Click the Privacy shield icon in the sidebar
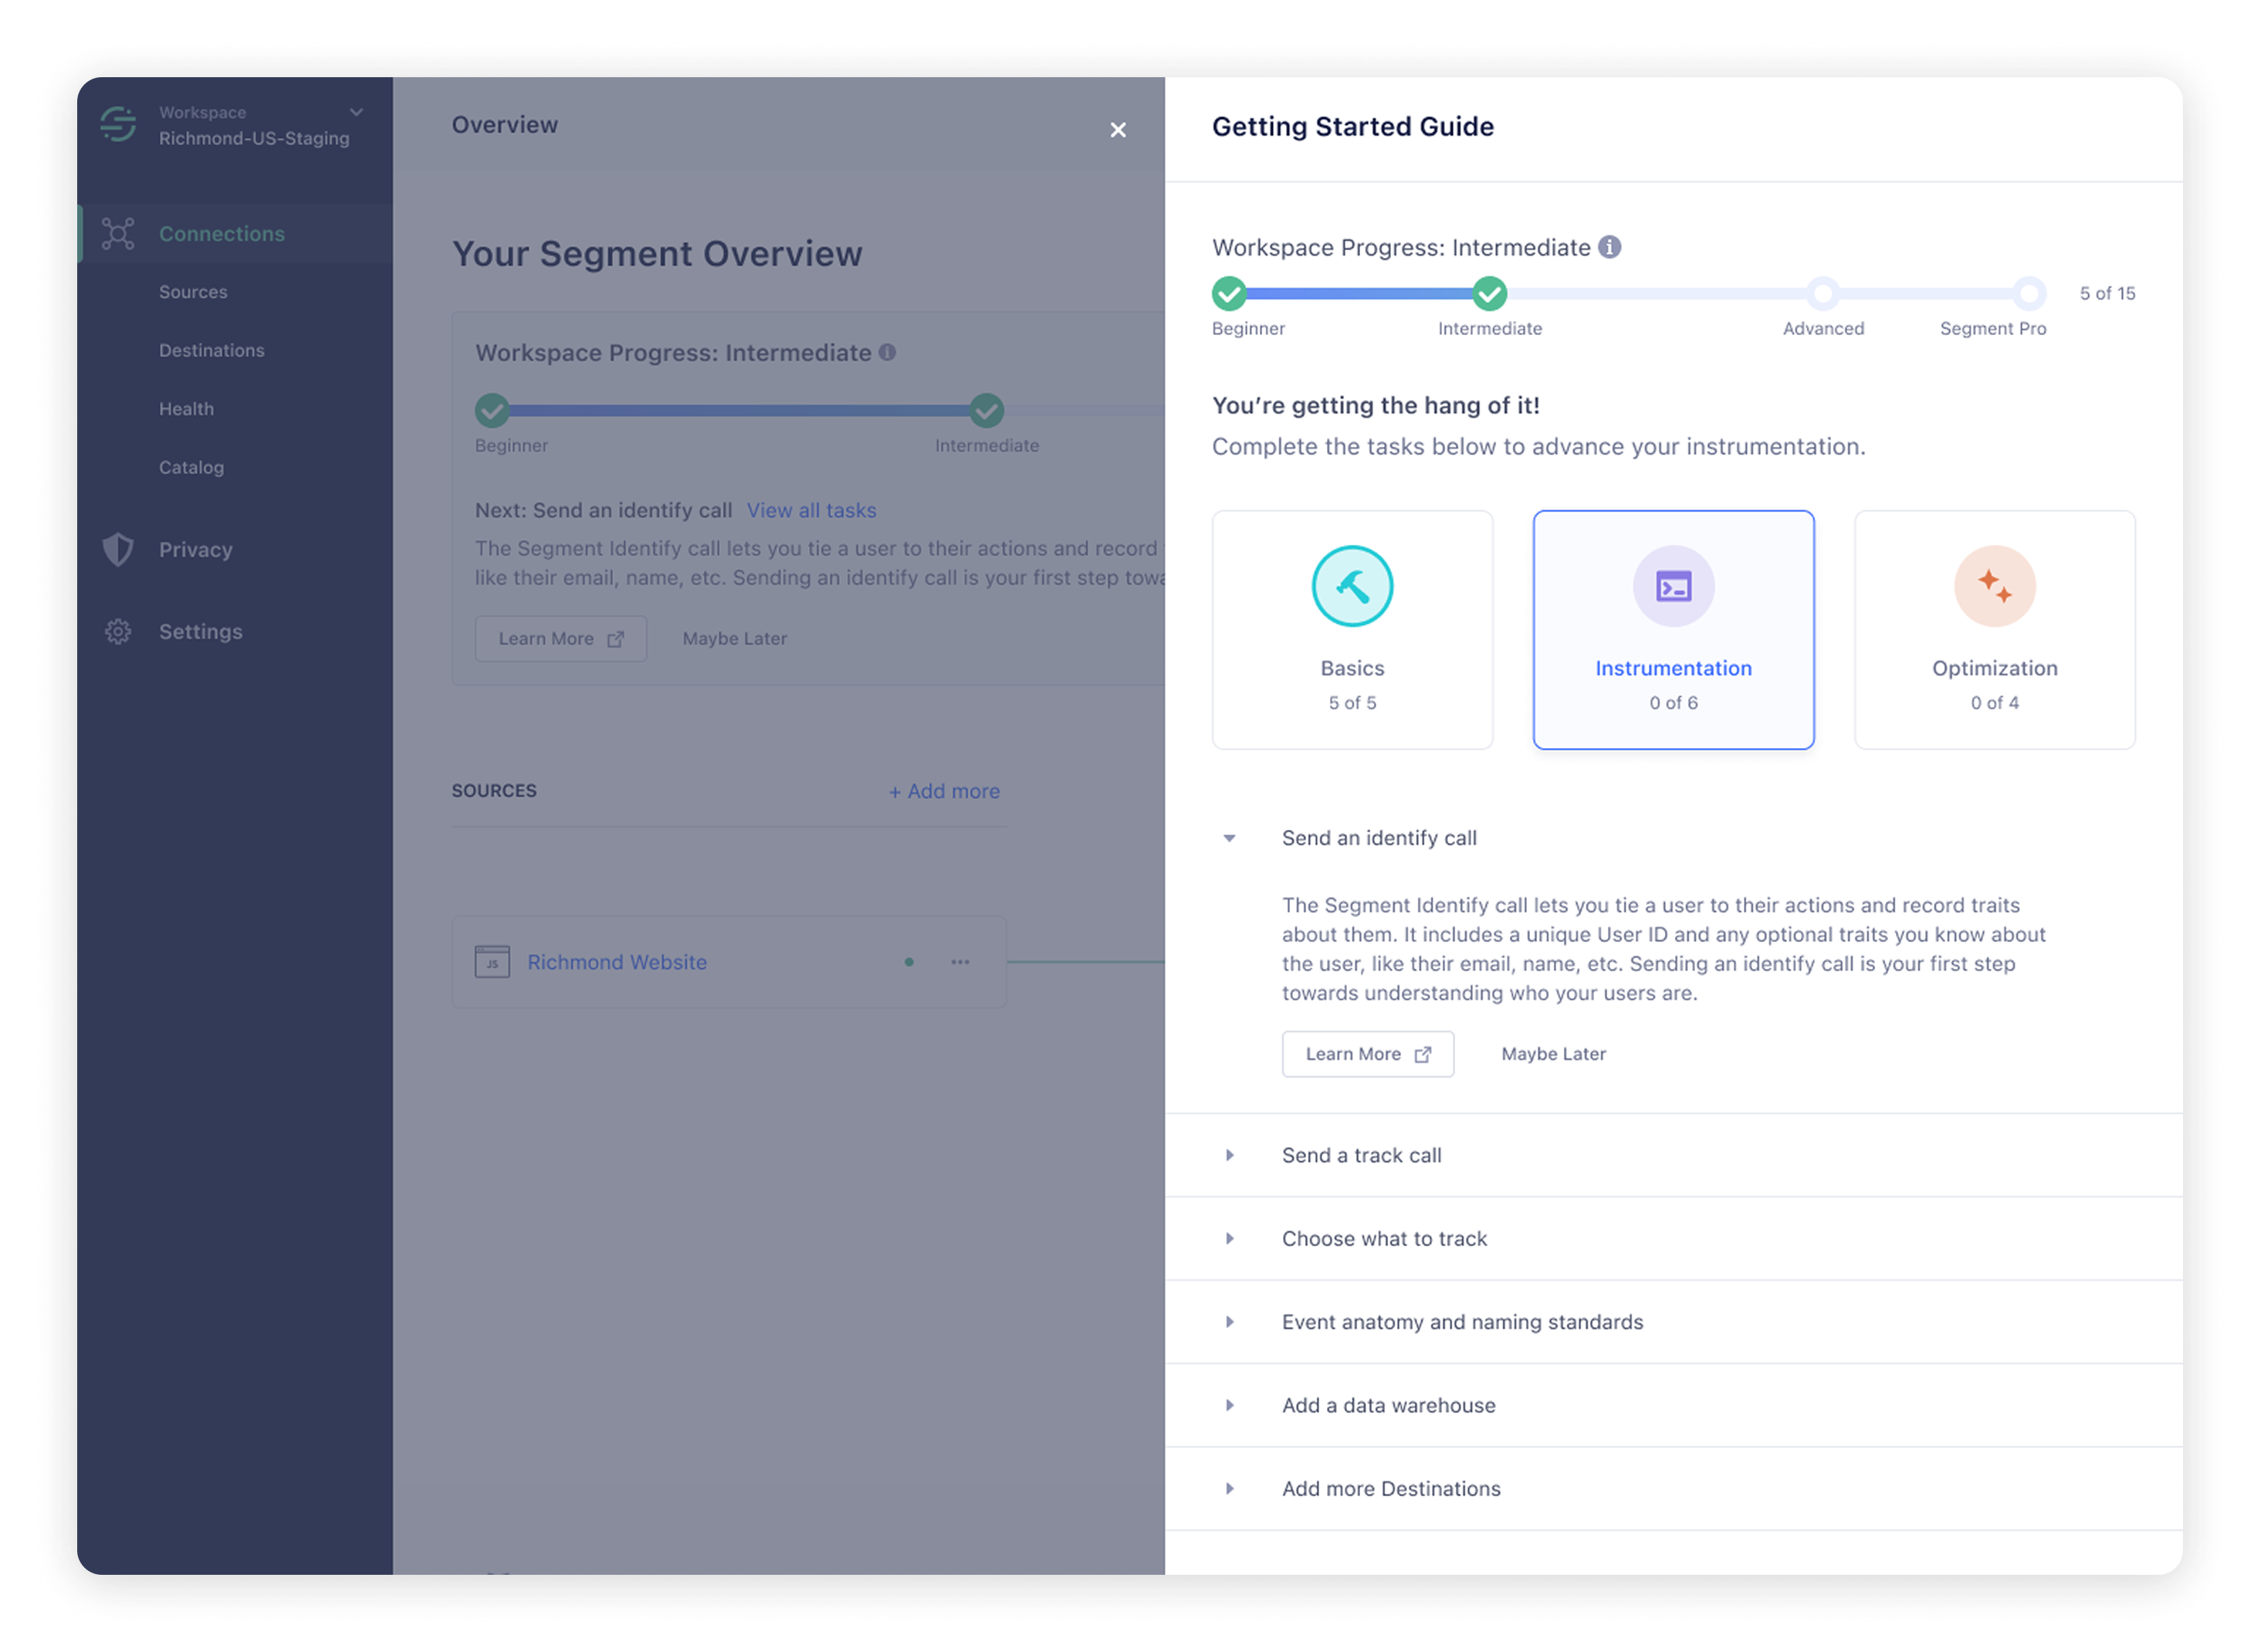 point(117,549)
